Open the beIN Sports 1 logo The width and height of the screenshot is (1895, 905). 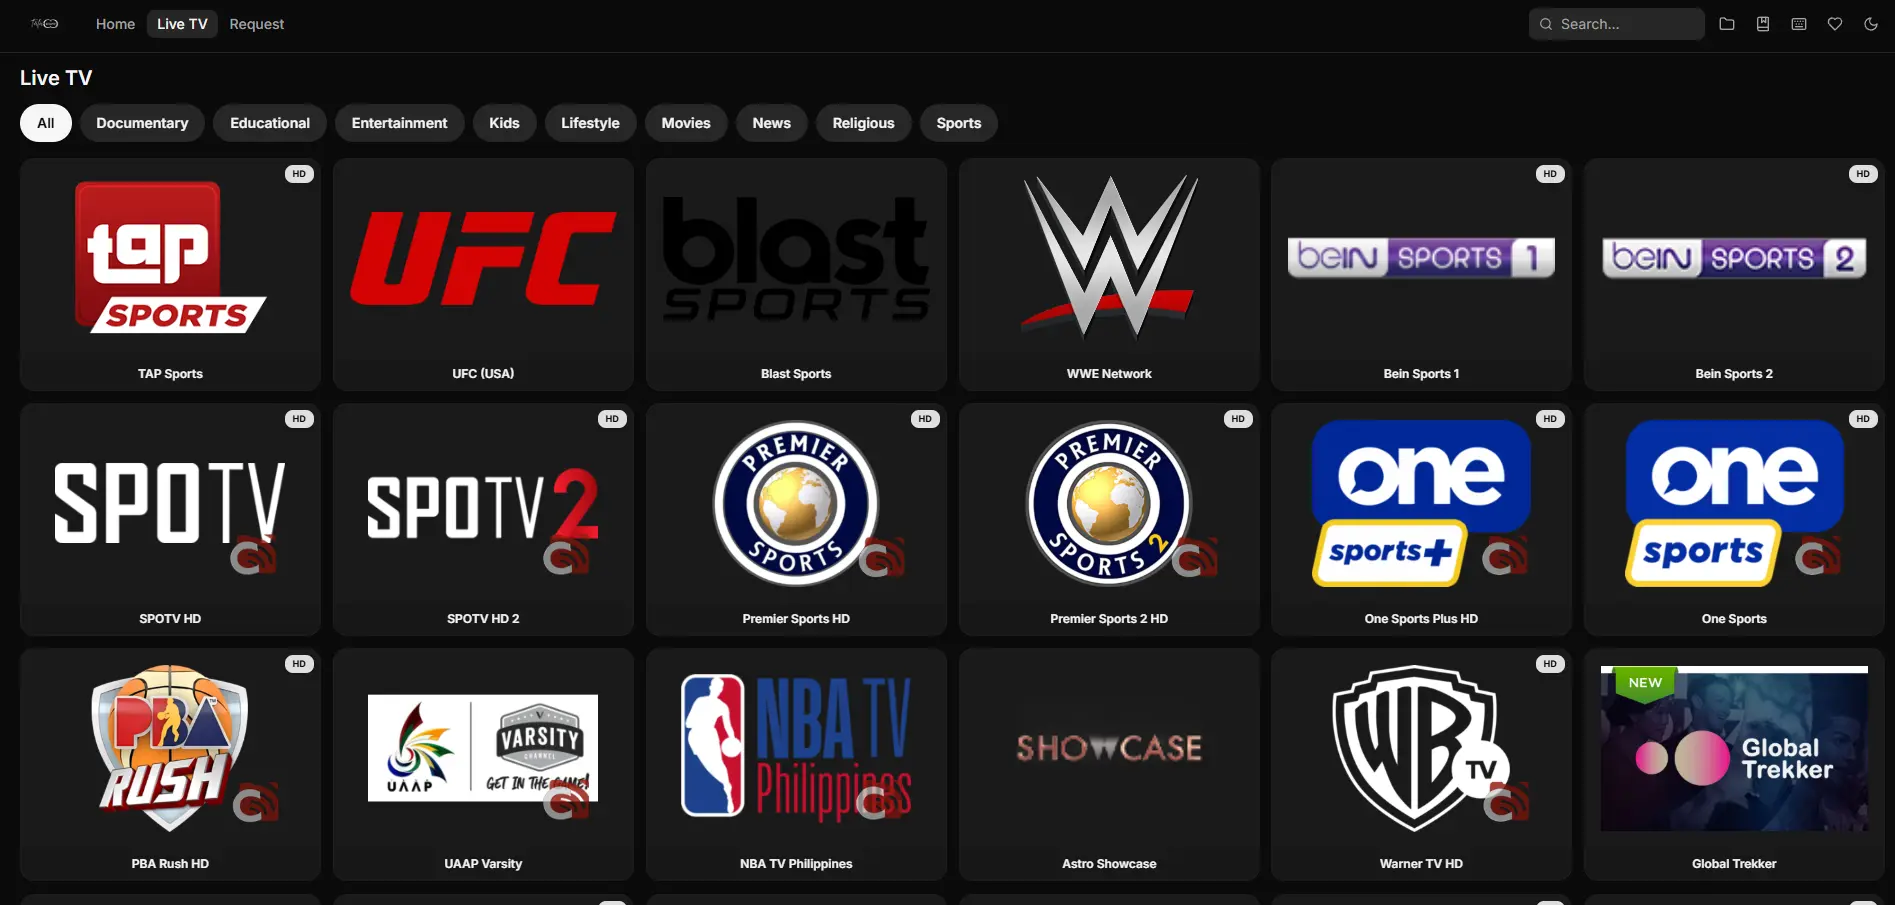(1421, 258)
